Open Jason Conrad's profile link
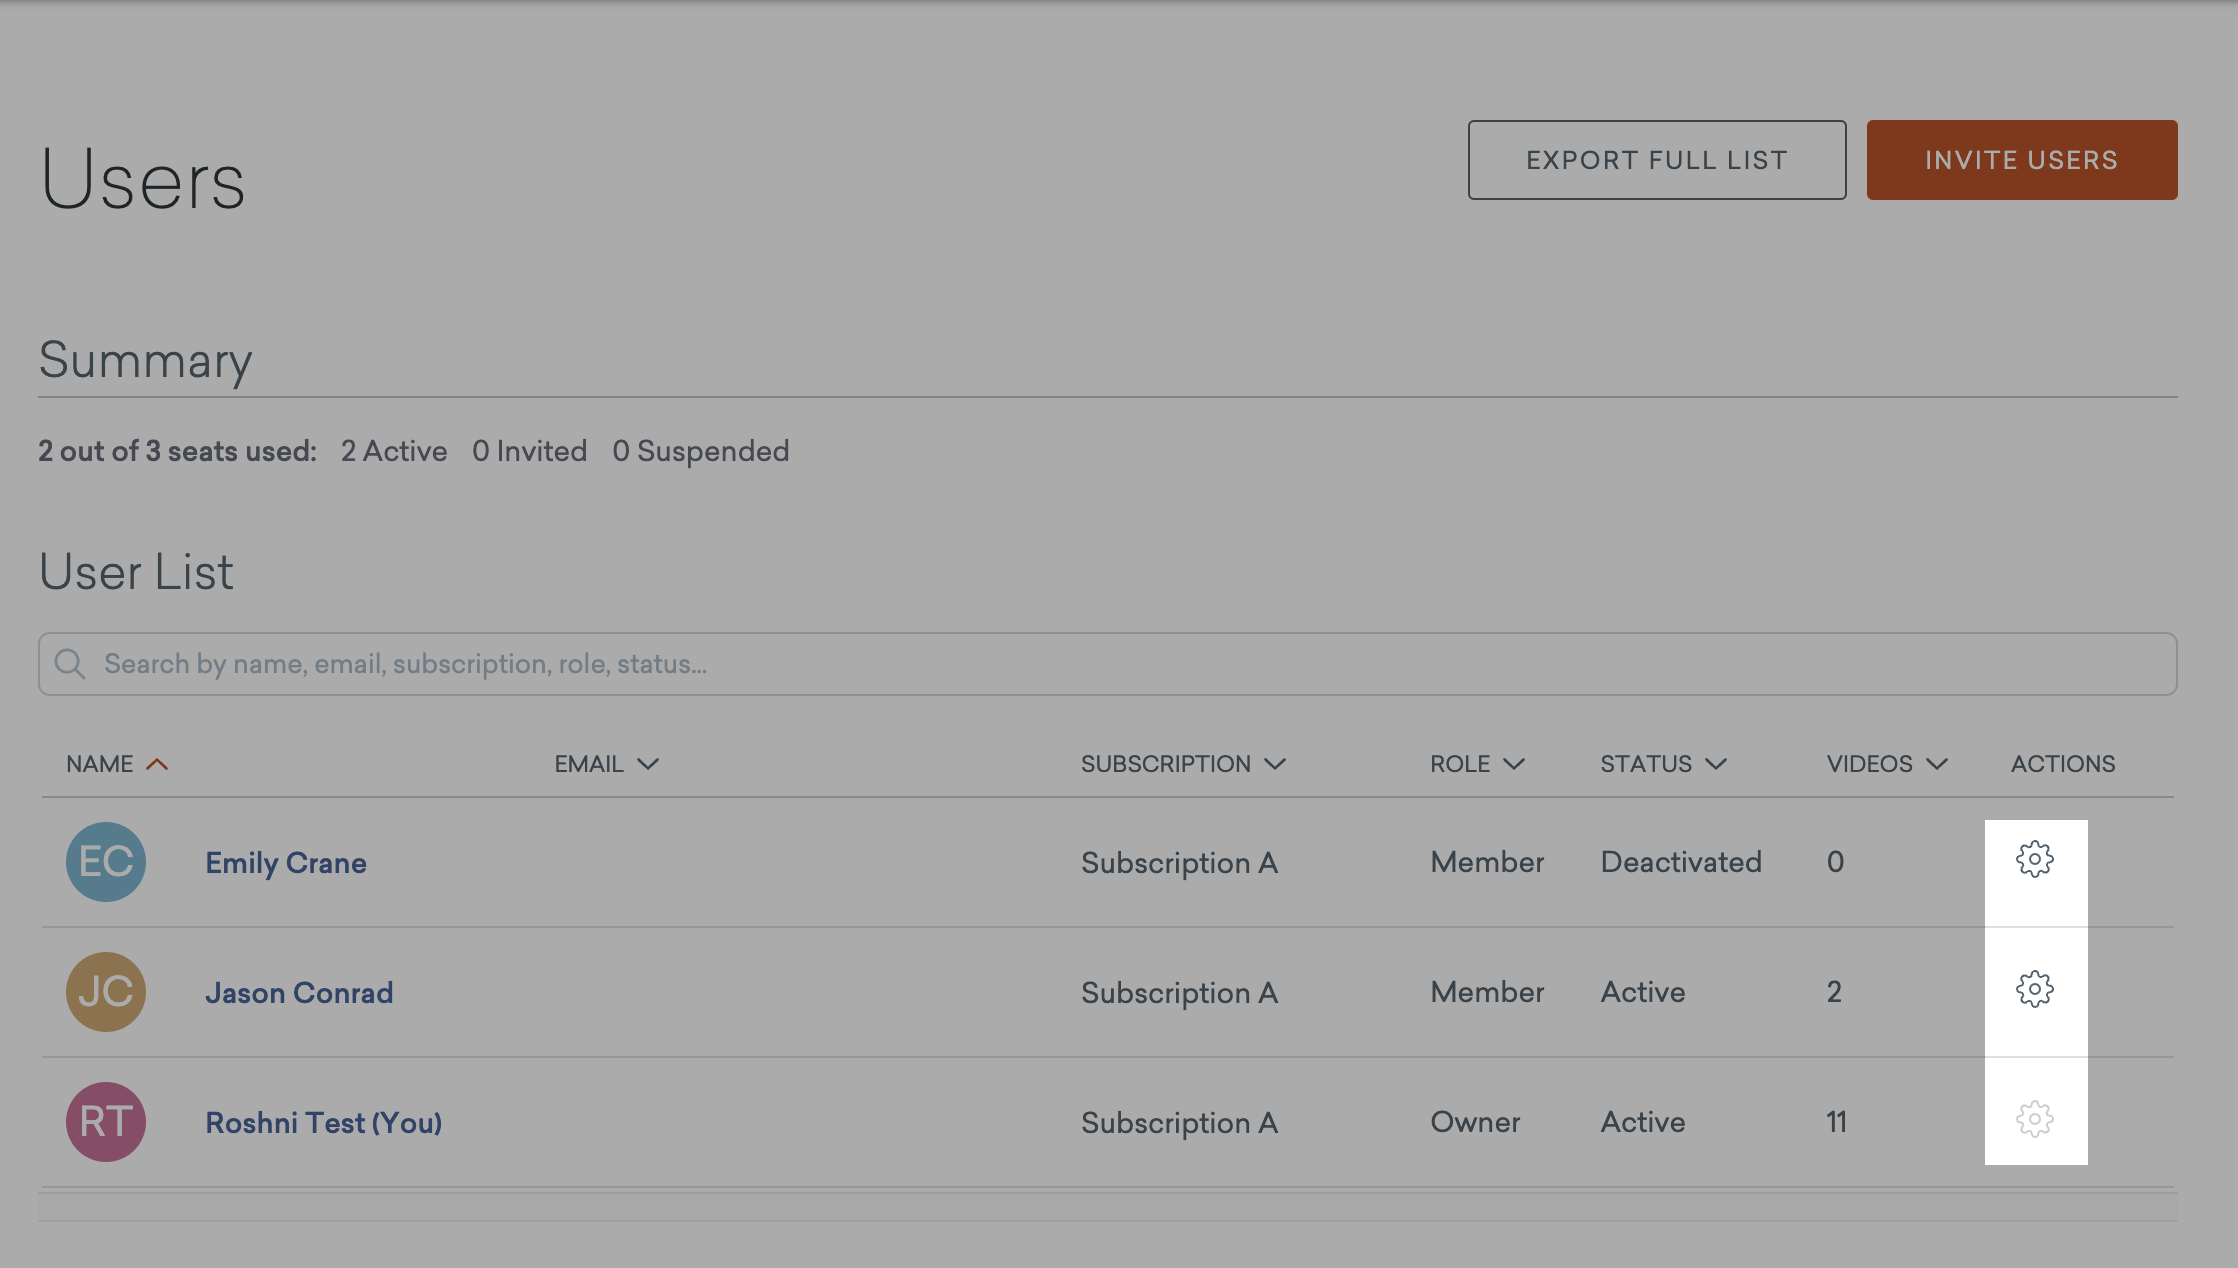 (300, 992)
